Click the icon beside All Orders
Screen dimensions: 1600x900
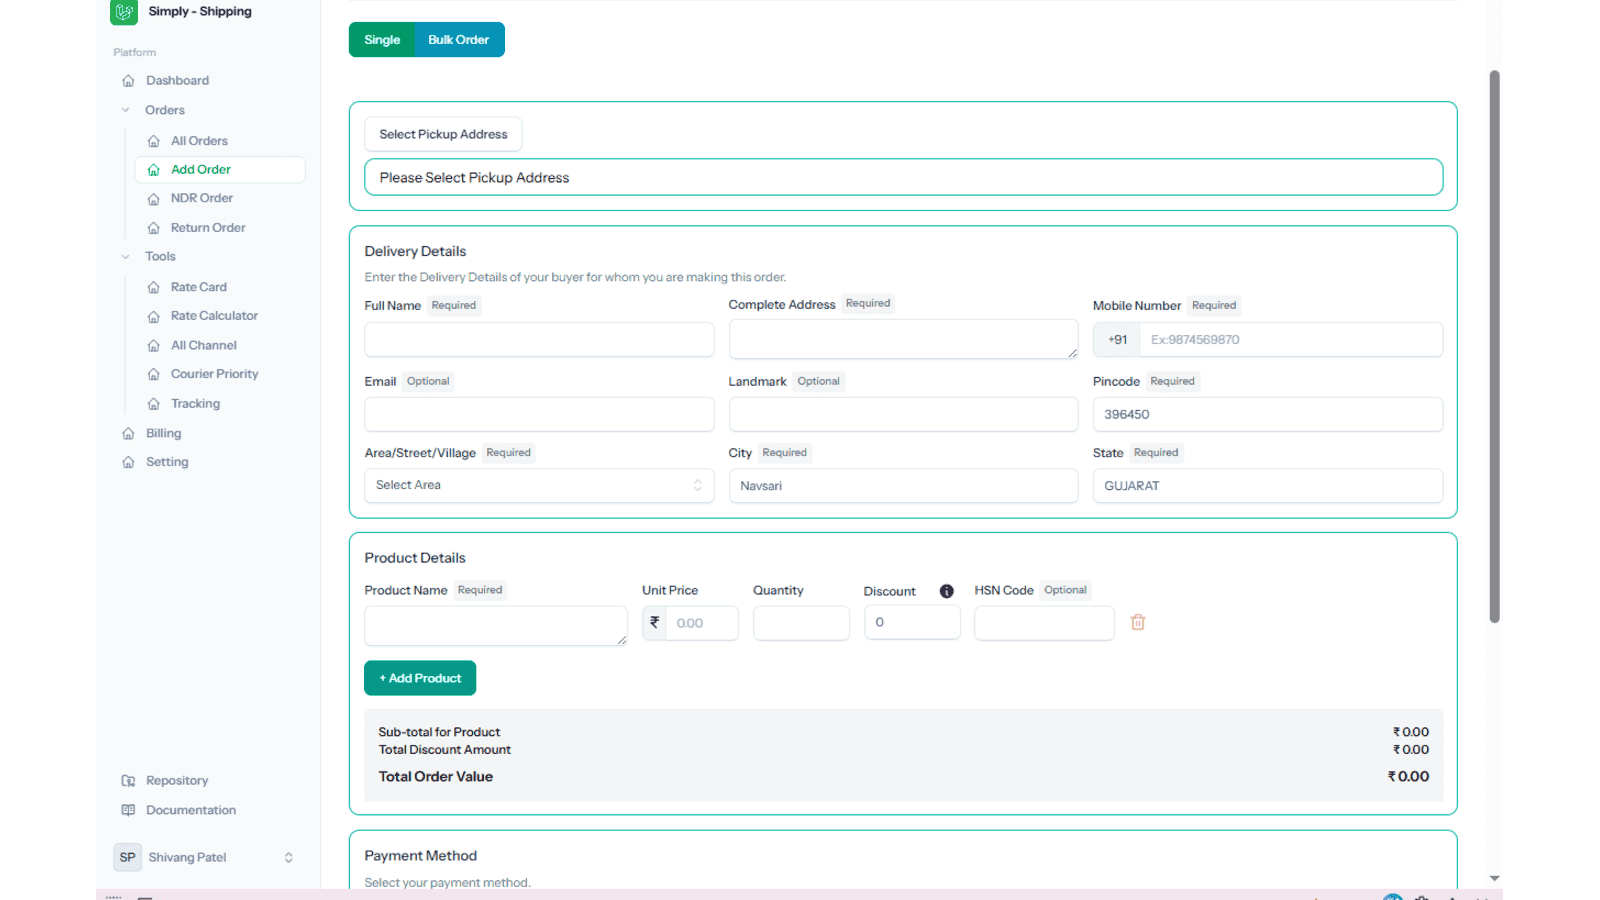click(x=153, y=141)
